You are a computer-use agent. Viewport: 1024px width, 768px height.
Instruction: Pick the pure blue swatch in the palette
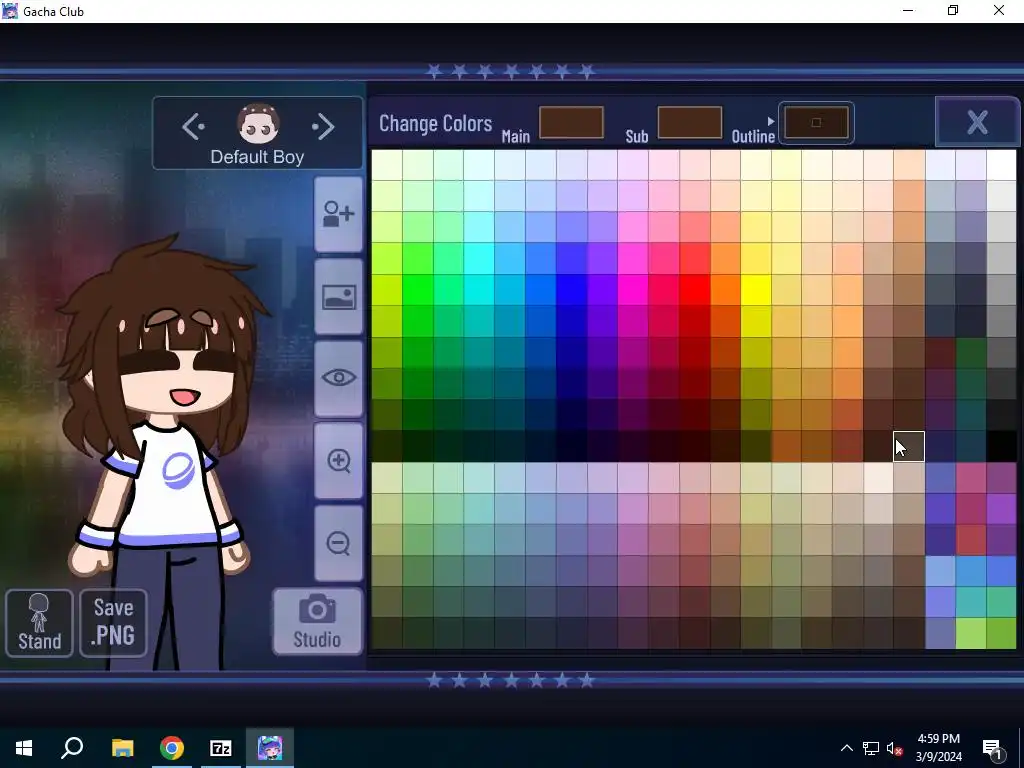coord(571,289)
